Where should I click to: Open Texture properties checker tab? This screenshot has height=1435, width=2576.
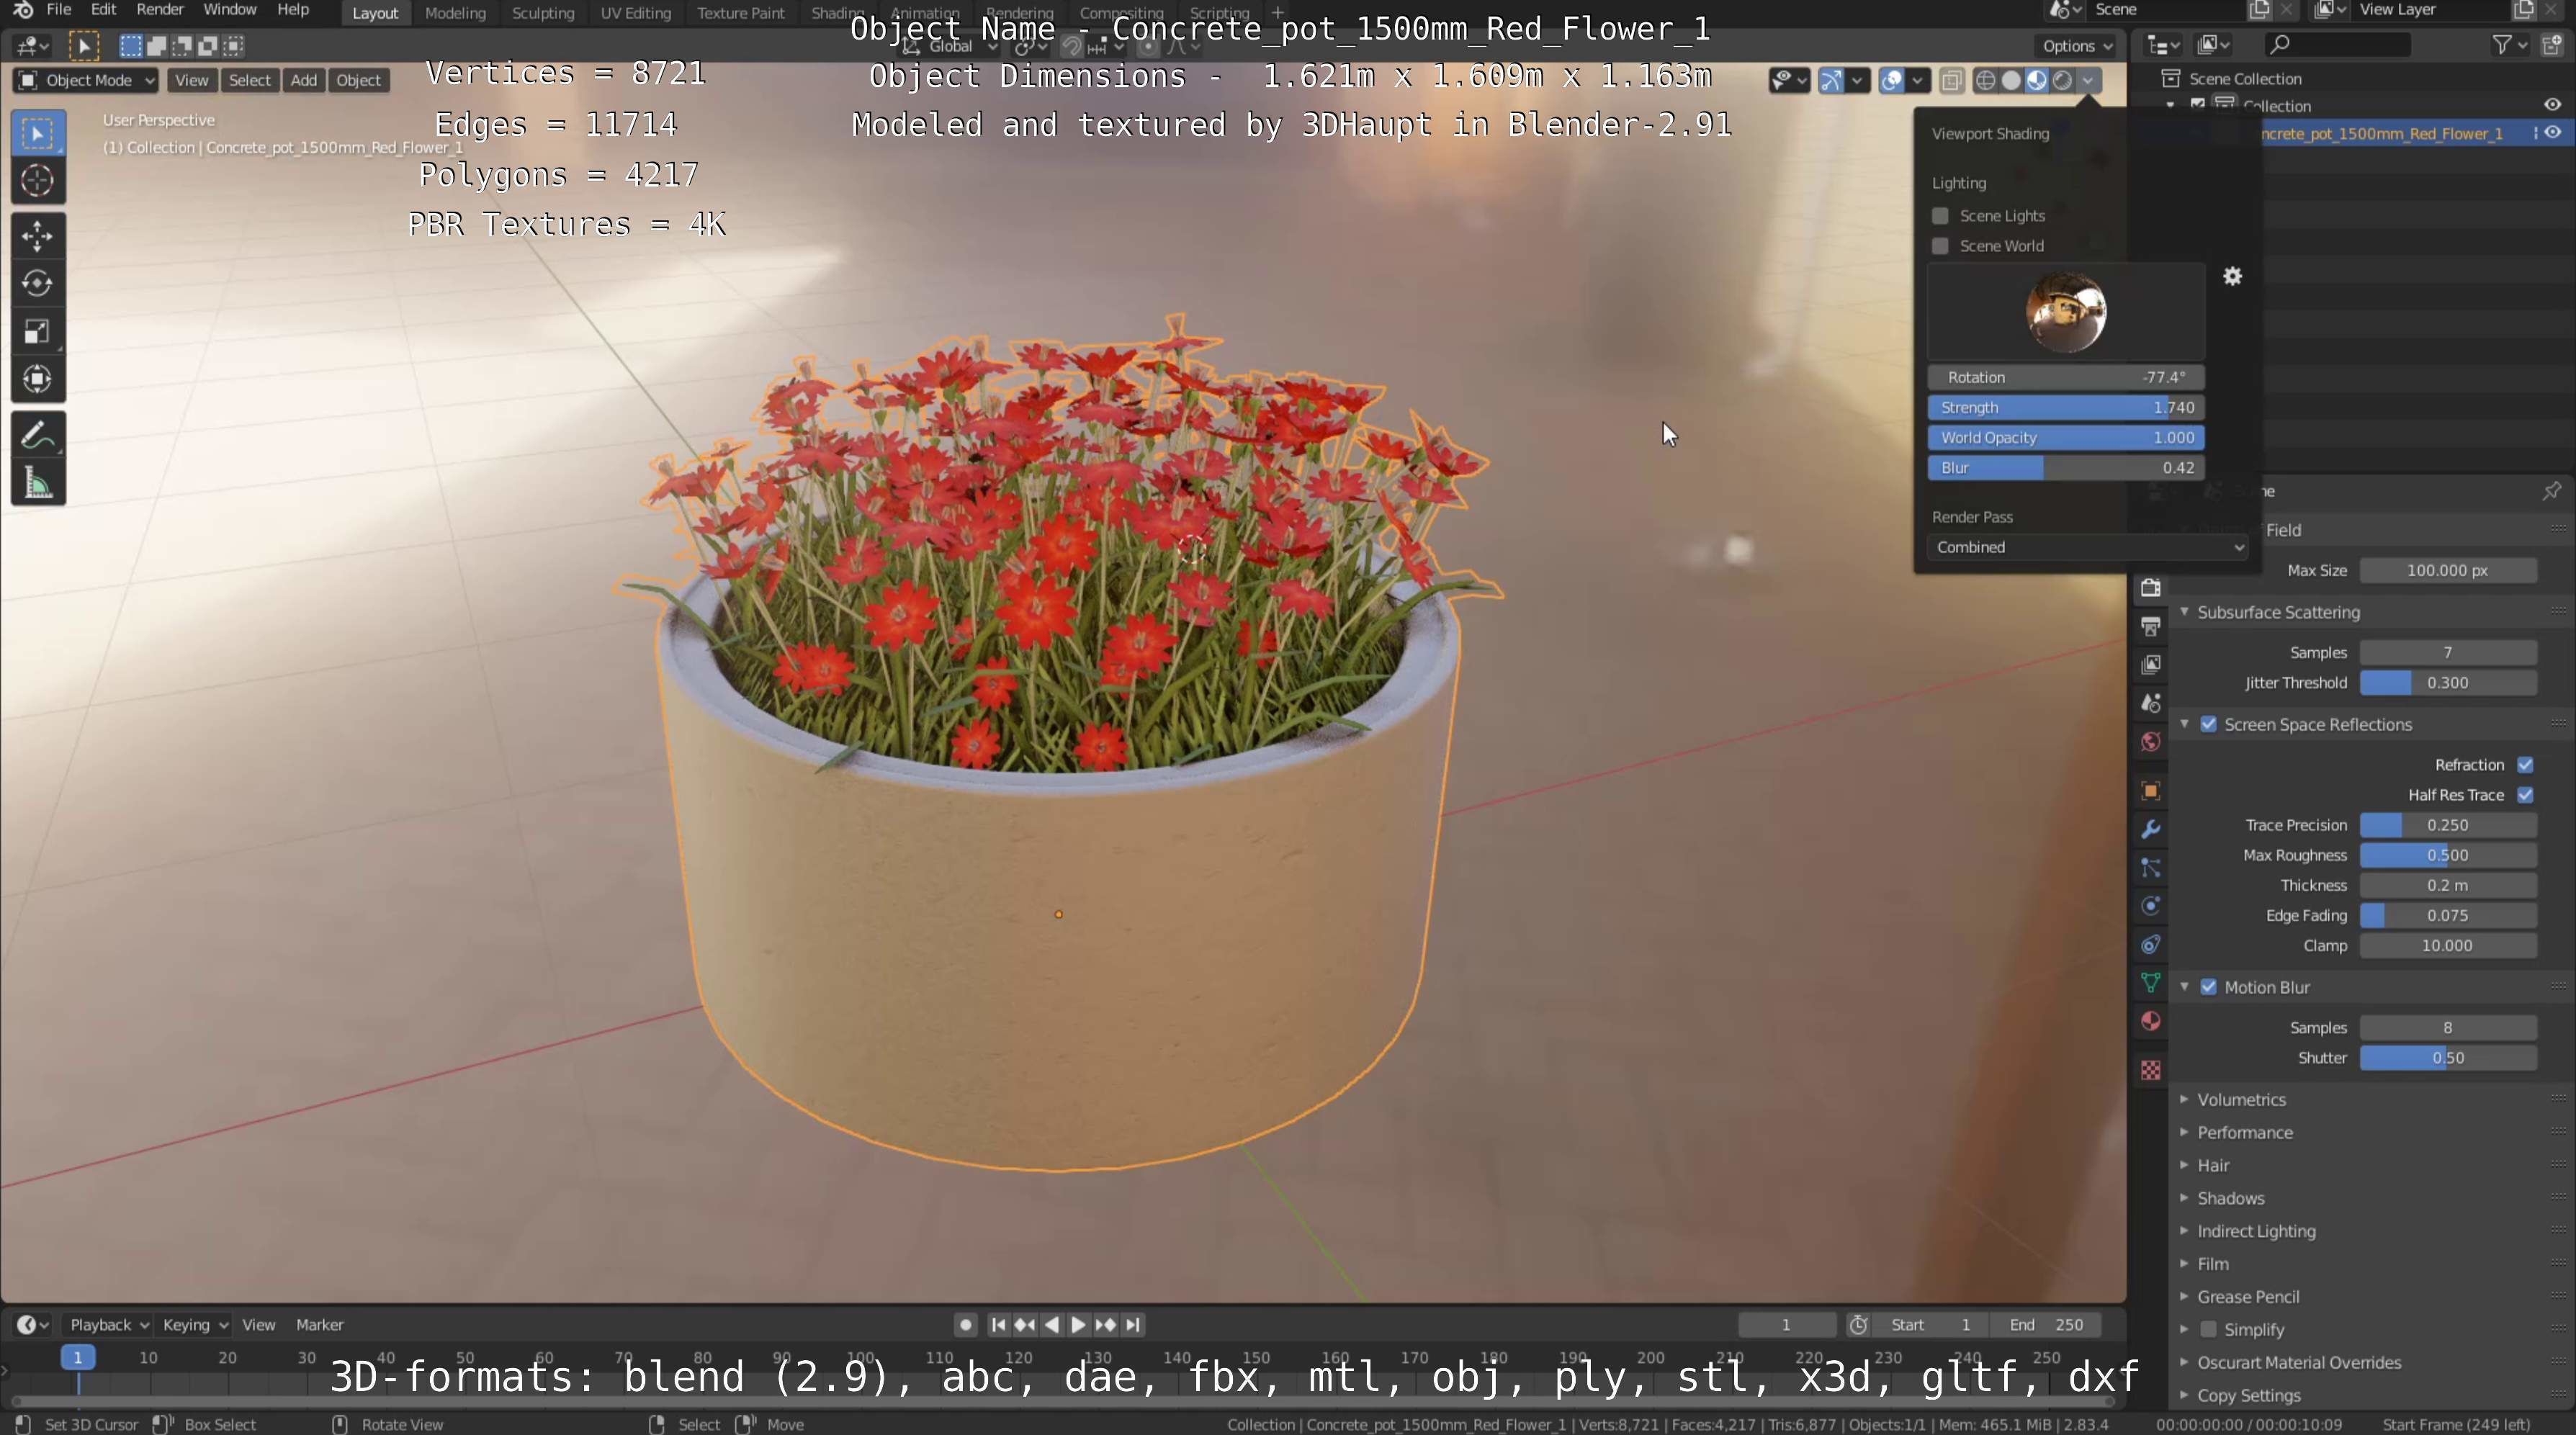pyautogui.click(x=2151, y=1070)
